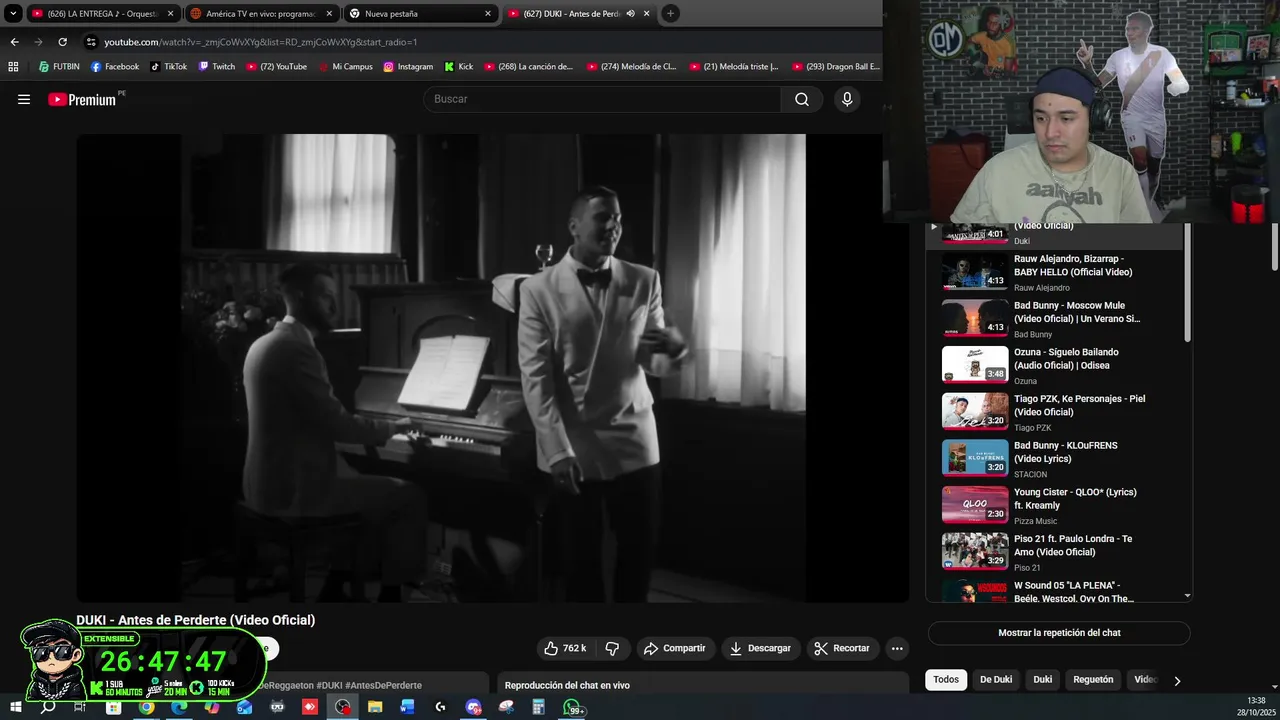Close the Nueva pestaña tab
The height and width of the screenshot is (720, 1280).
click(488, 14)
